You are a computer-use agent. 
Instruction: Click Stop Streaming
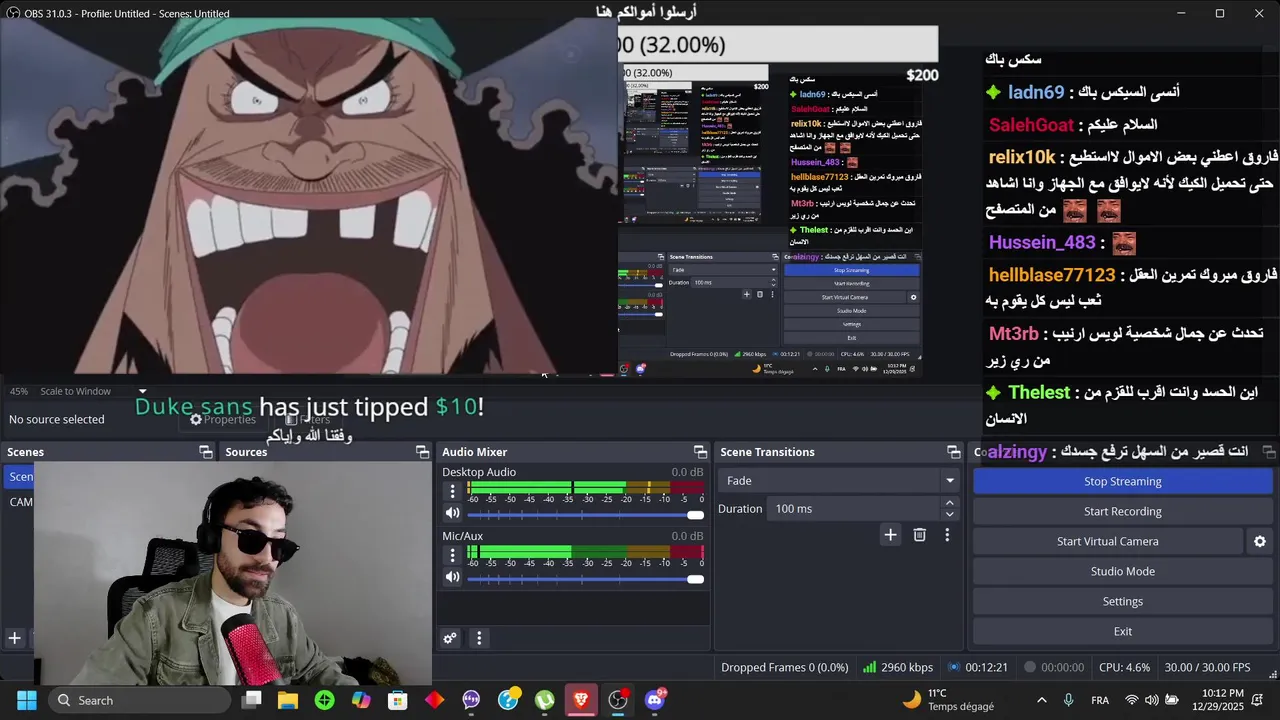point(1122,481)
